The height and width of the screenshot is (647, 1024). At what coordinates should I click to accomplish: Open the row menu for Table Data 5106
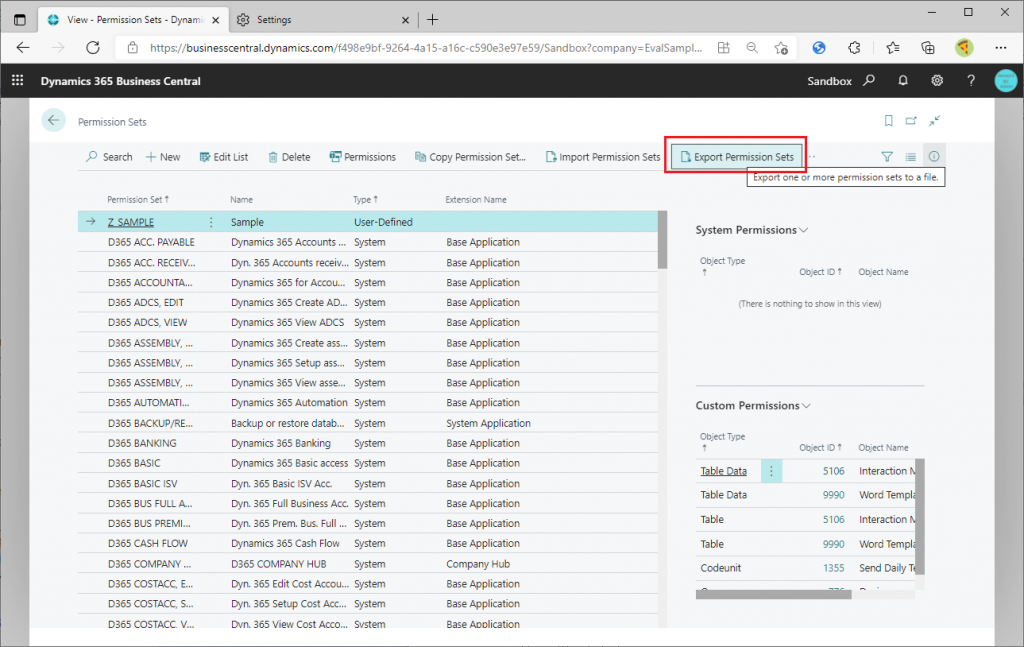click(771, 471)
